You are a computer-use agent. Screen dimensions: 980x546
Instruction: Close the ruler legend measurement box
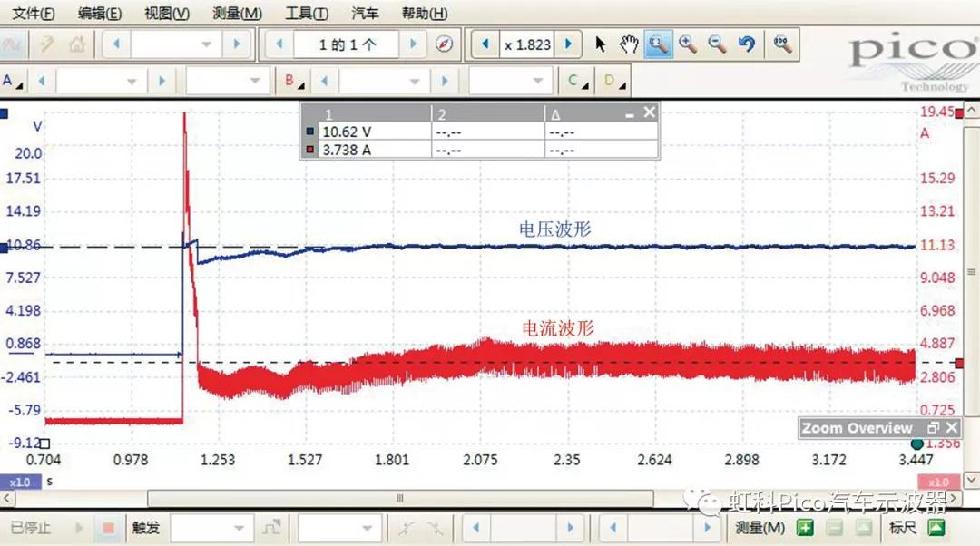coord(649,113)
